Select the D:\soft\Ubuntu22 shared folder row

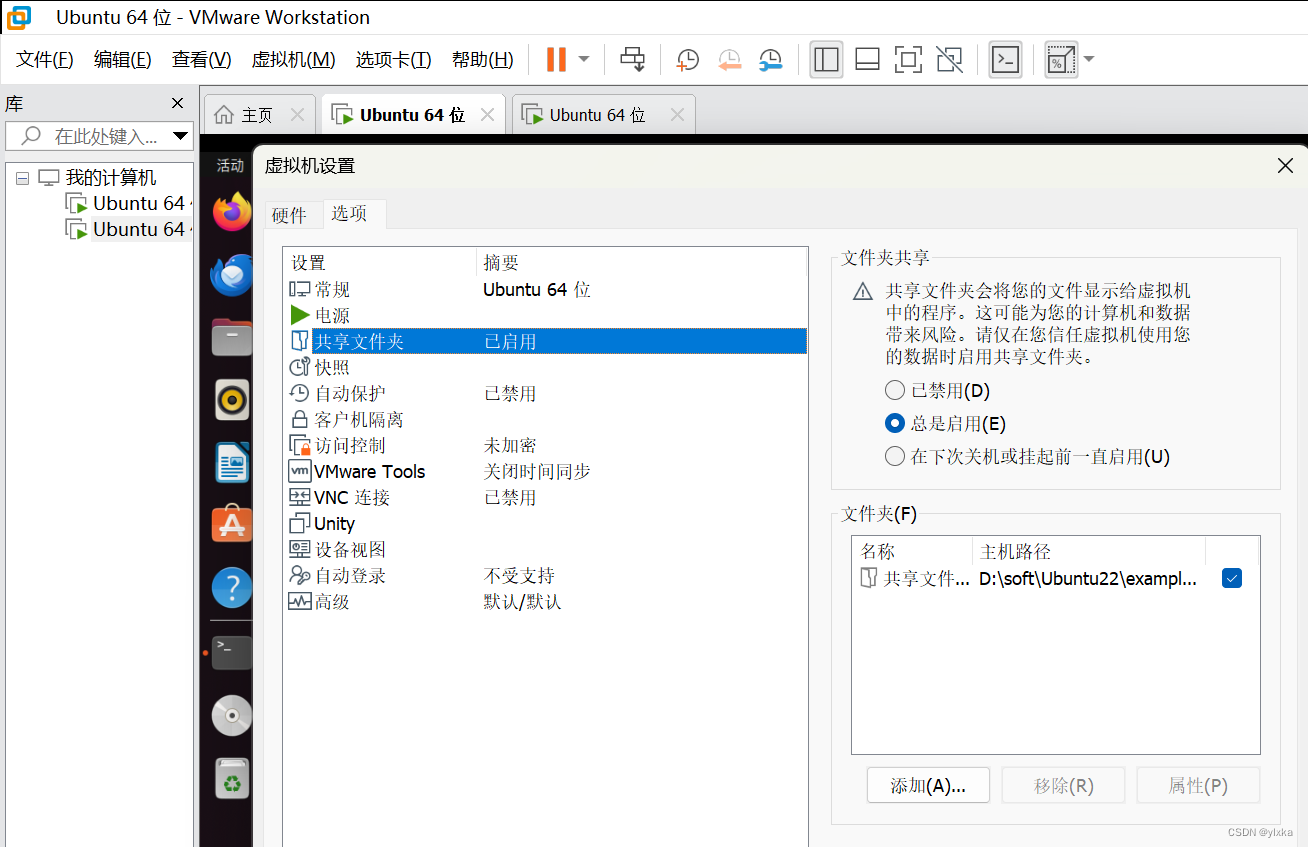pyautogui.click(x=1055, y=578)
